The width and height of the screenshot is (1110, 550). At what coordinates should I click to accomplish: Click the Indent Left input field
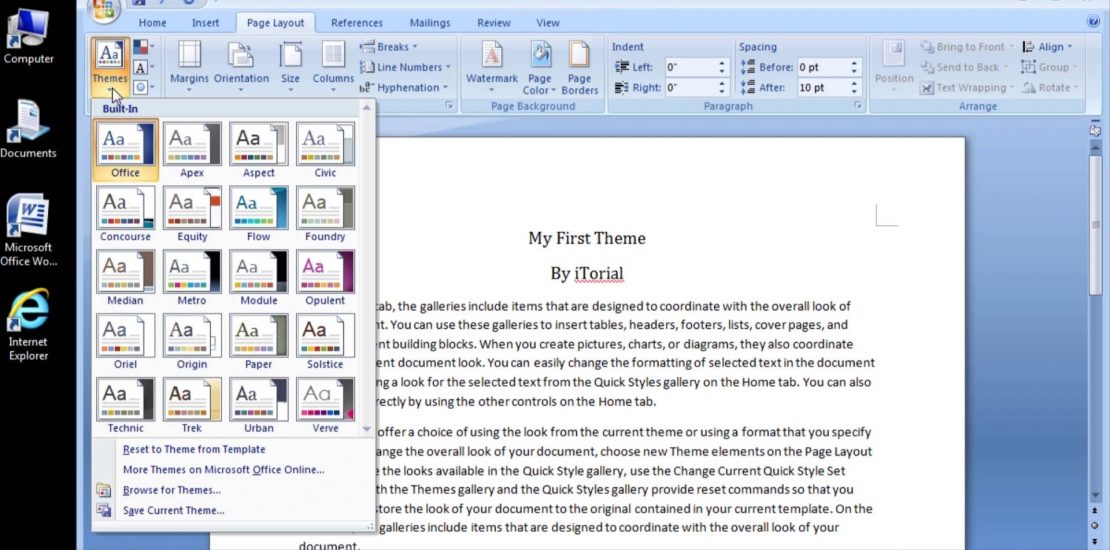click(690, 67)
